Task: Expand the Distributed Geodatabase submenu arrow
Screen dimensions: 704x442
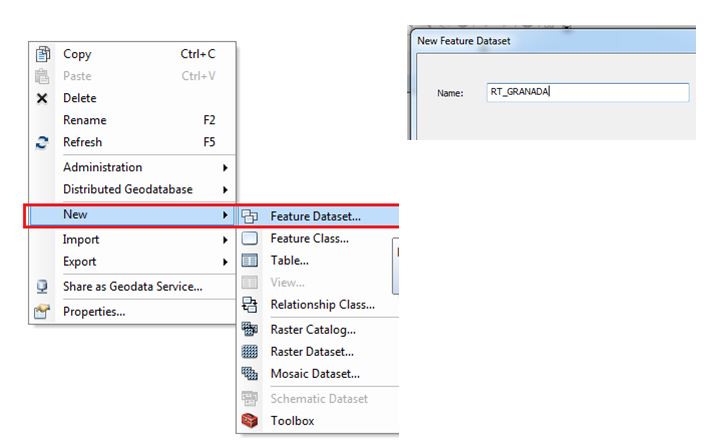Action: (x=225, y=190)
